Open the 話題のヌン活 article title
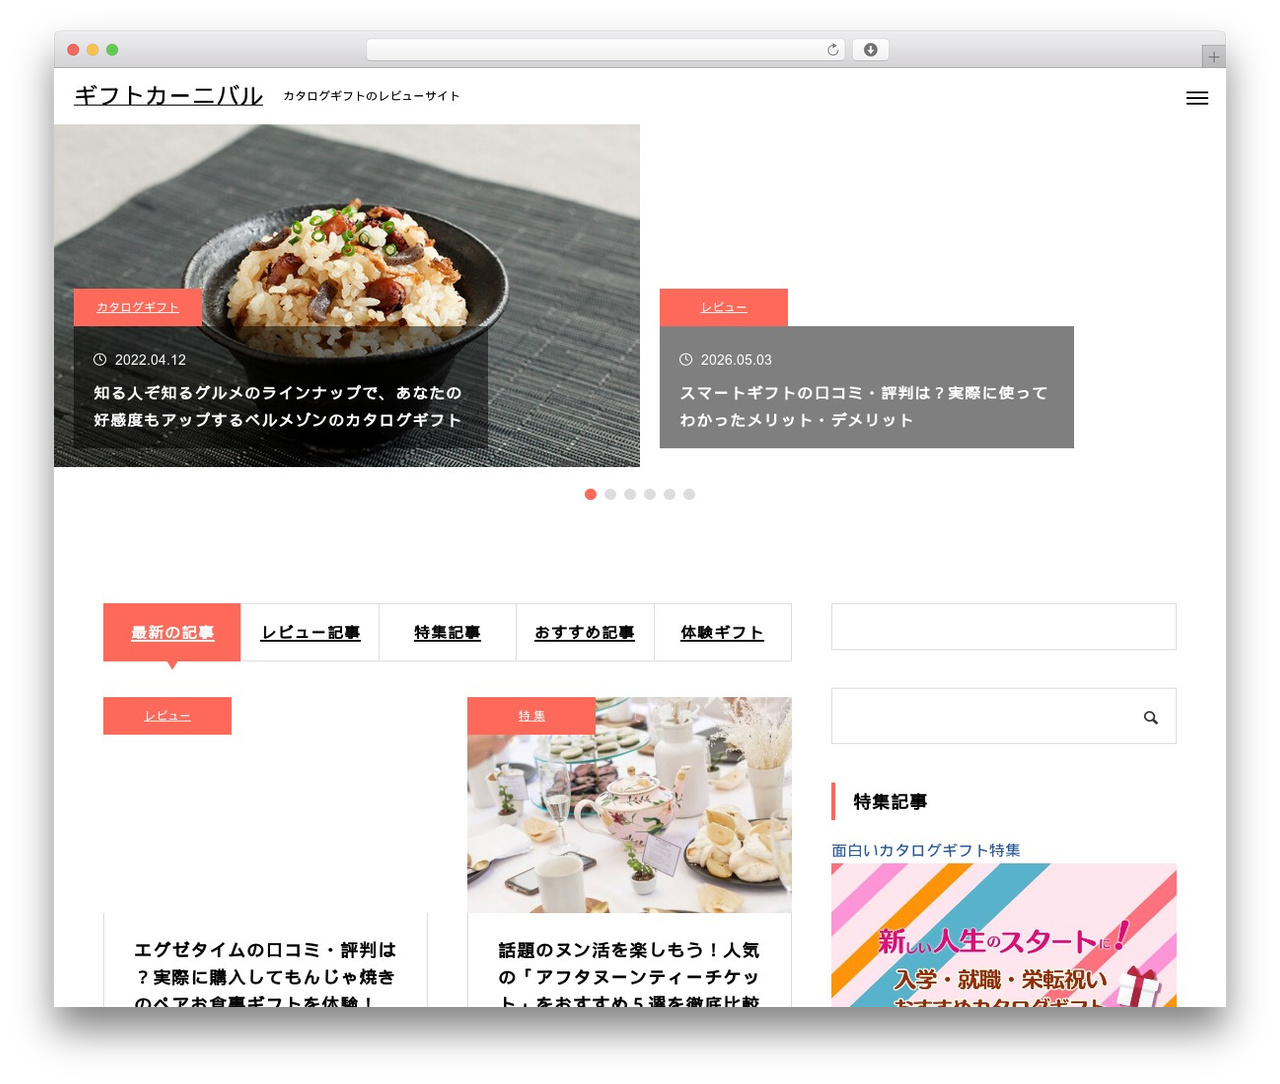The image size is (1280, 1084). click(629, 975)
